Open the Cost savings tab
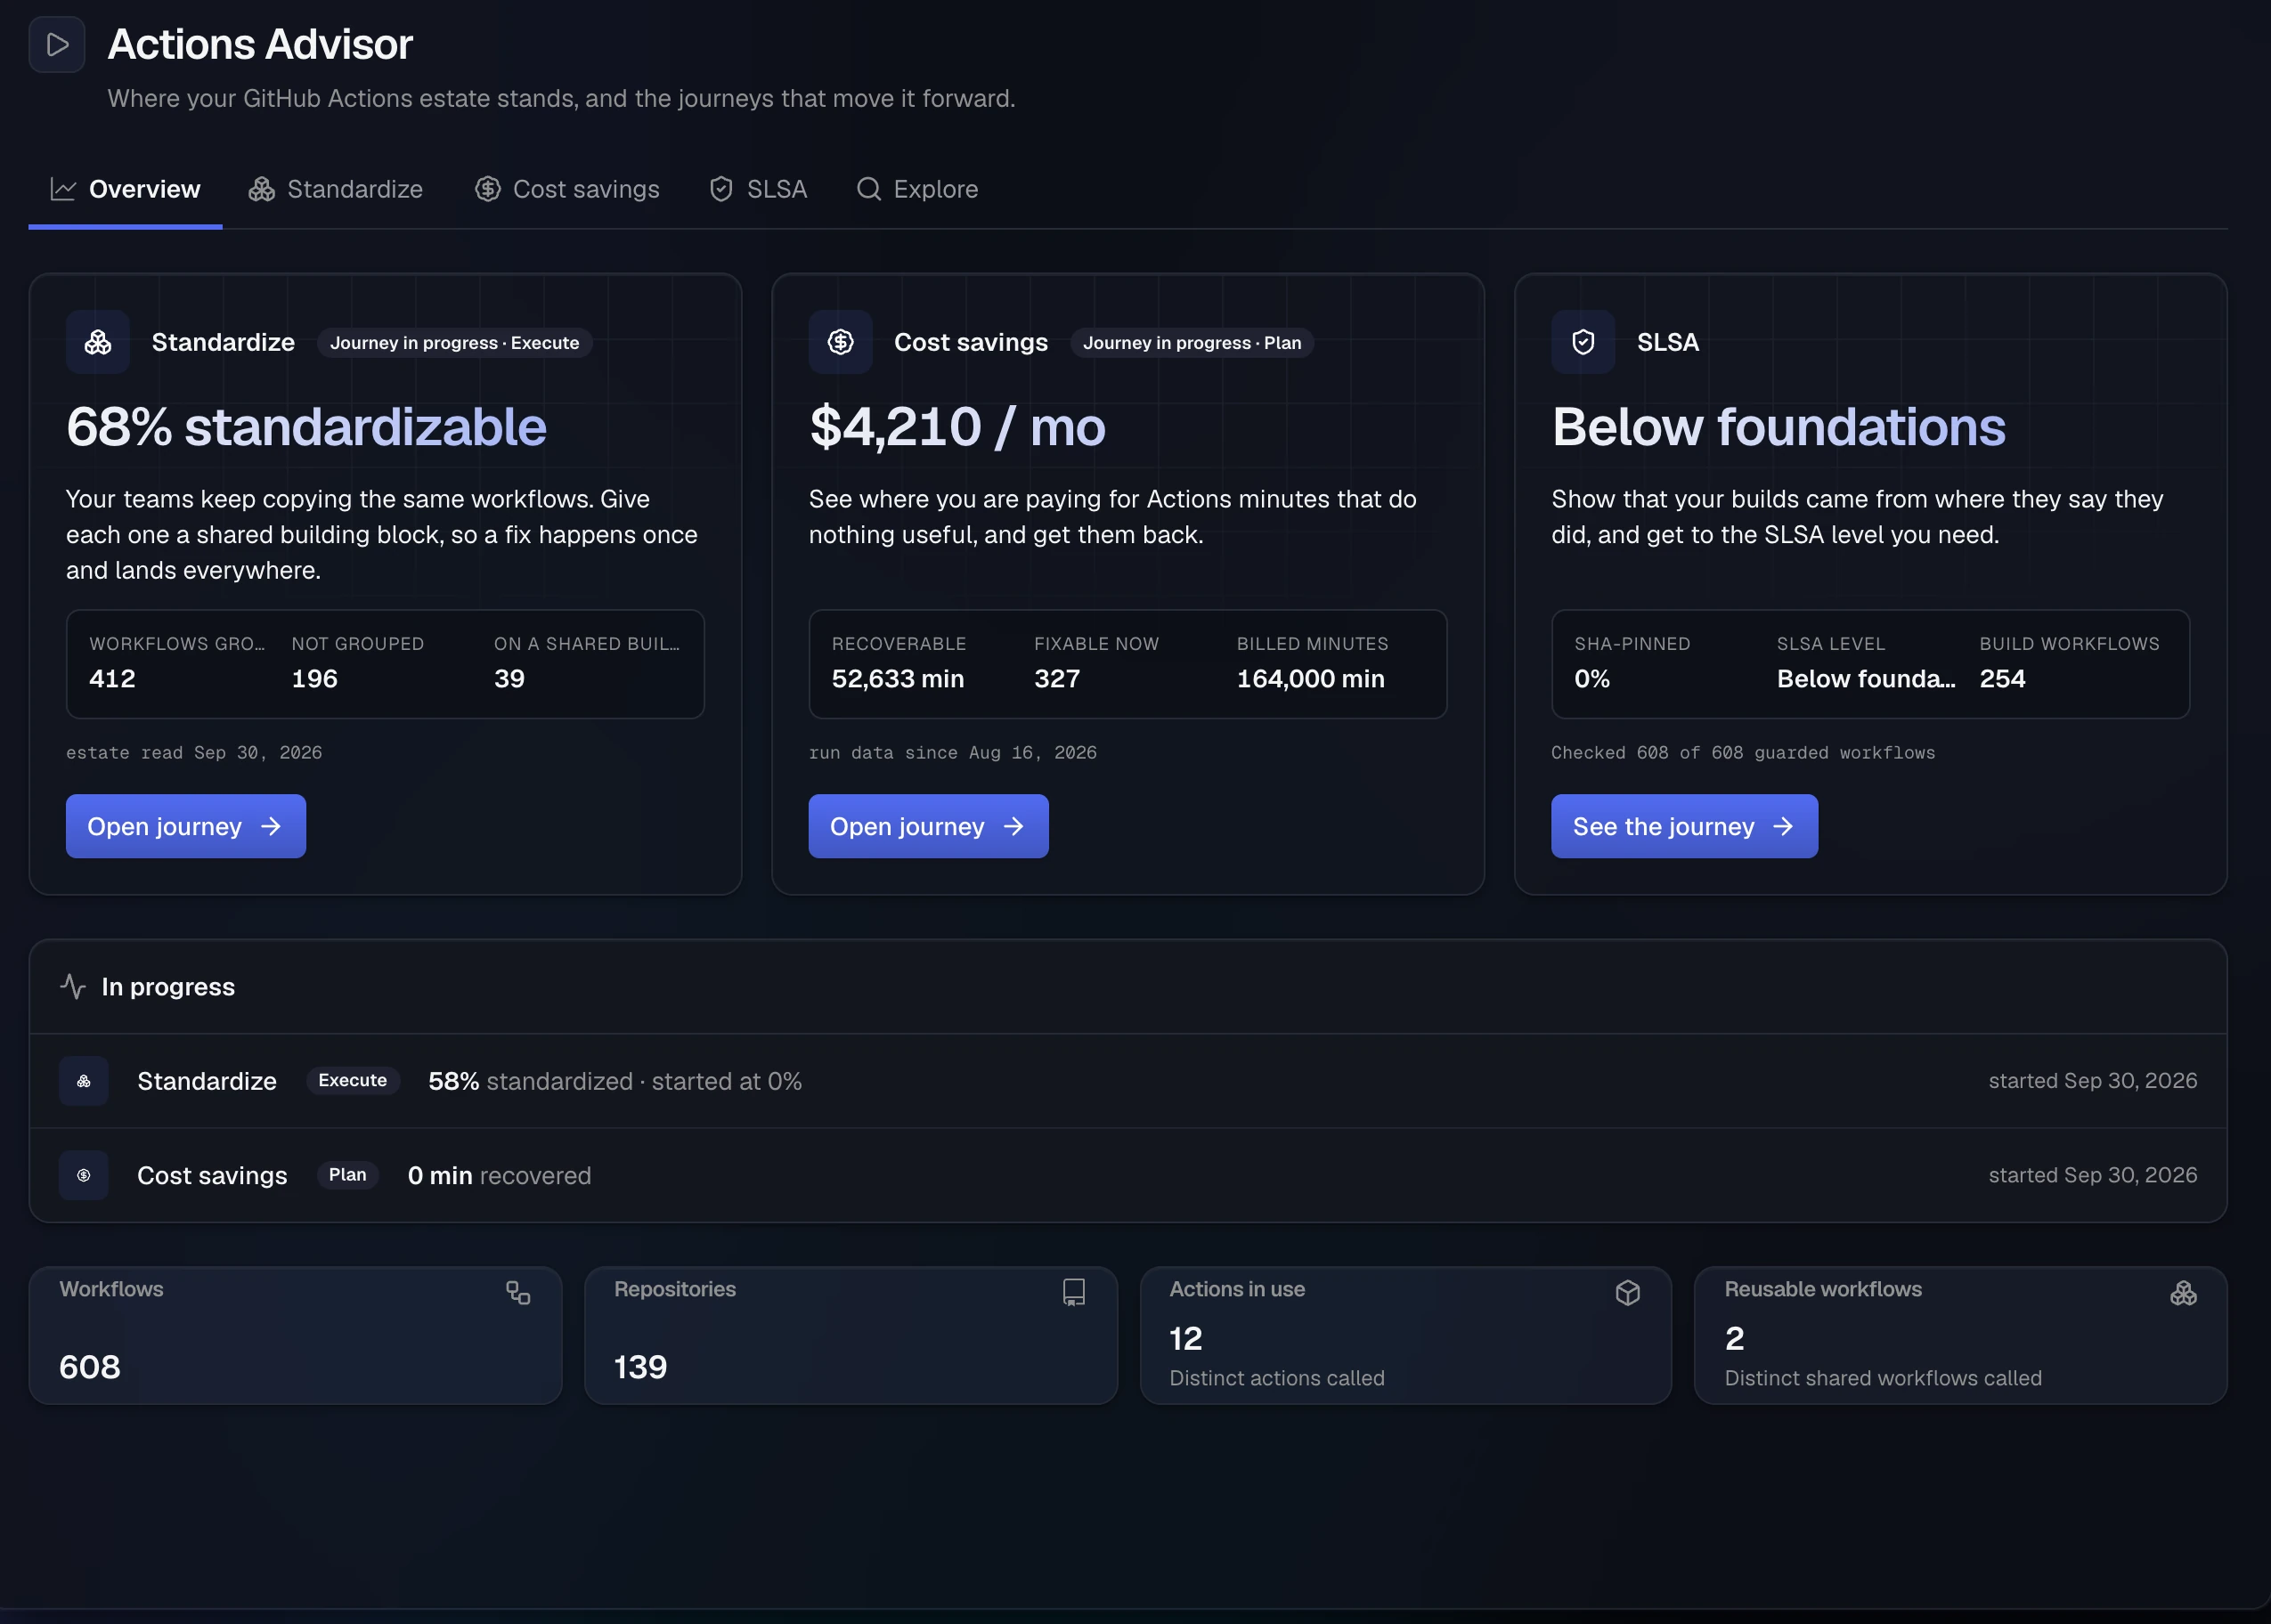 [567, 189]
